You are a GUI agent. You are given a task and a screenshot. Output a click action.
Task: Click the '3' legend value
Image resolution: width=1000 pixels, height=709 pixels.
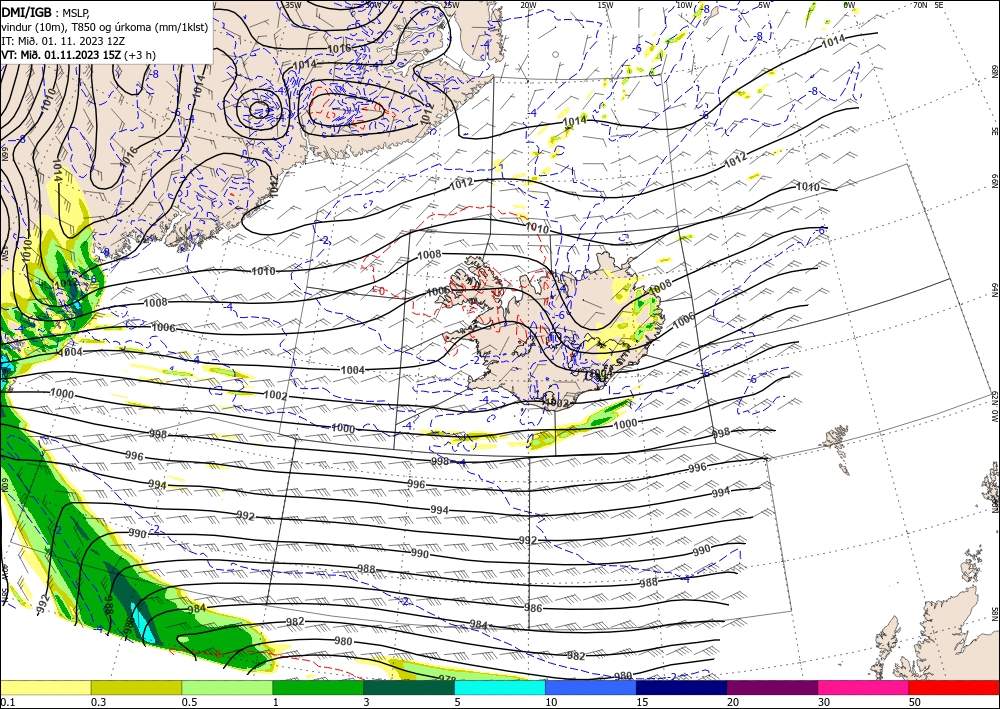click(367, 702)
